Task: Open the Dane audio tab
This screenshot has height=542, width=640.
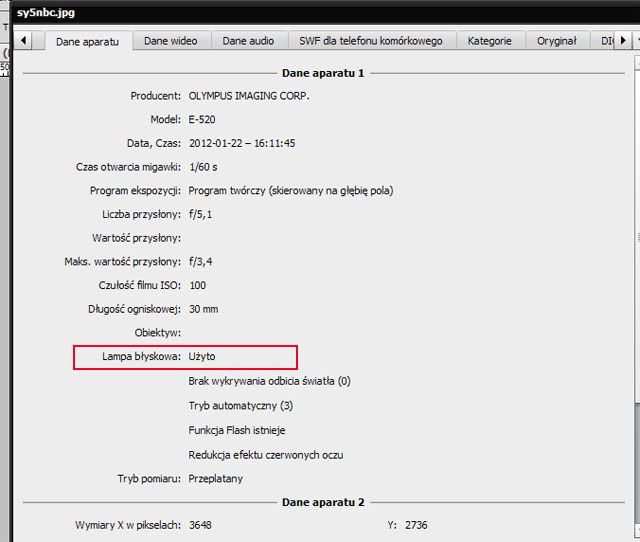Action: [x=248, y=41]
